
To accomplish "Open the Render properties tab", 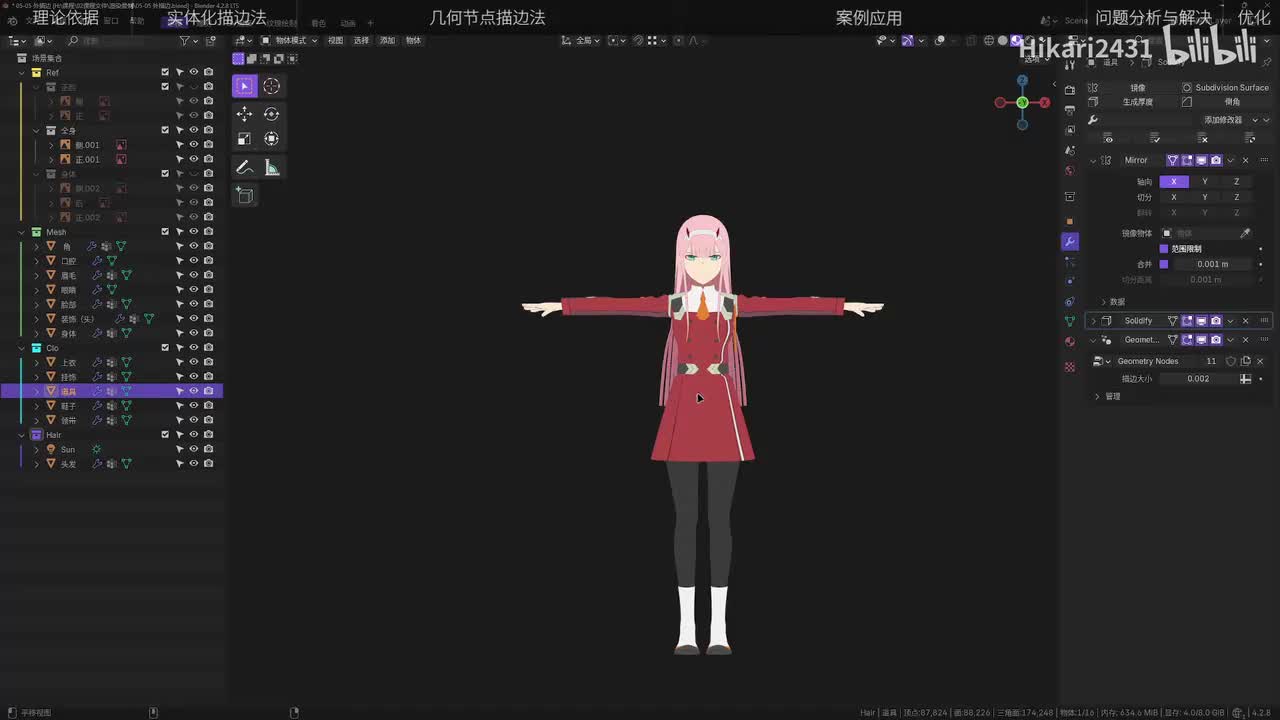I will [1070, 90].
